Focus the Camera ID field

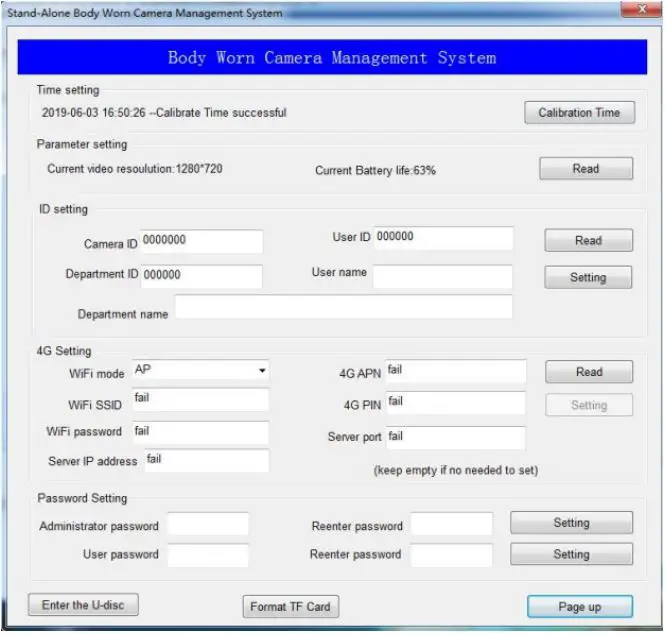coord(201,242)
